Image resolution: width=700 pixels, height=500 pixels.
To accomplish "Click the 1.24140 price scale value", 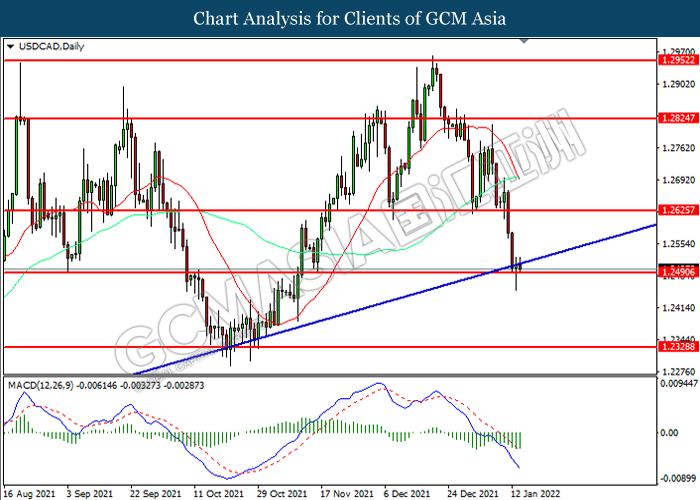I will click(x=679, y=308).
